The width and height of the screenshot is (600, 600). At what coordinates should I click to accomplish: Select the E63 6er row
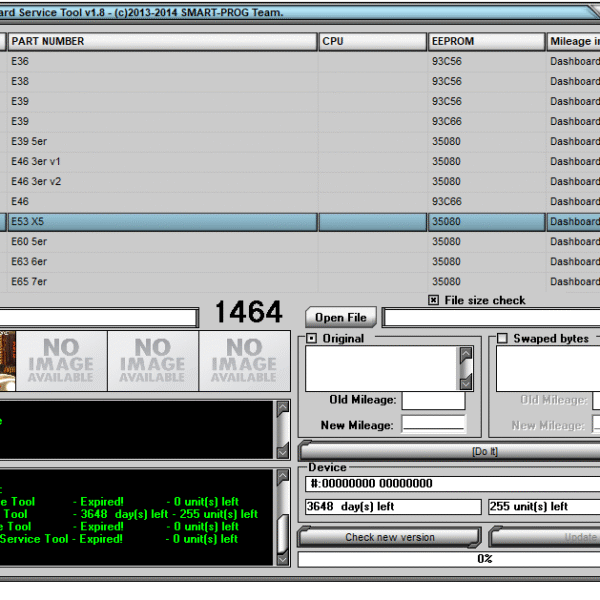(300, 261)
